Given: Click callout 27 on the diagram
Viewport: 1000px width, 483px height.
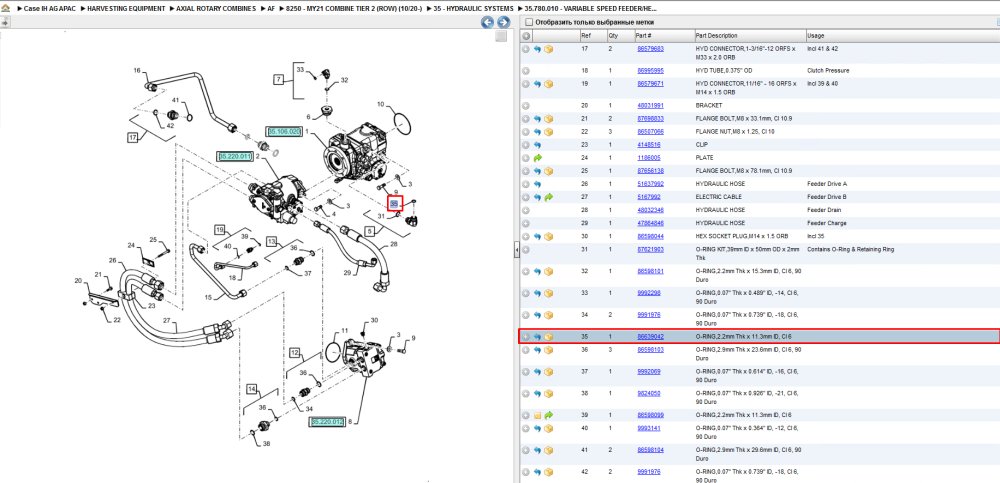Looking at the screenshot, I should [x=168, y=320].
